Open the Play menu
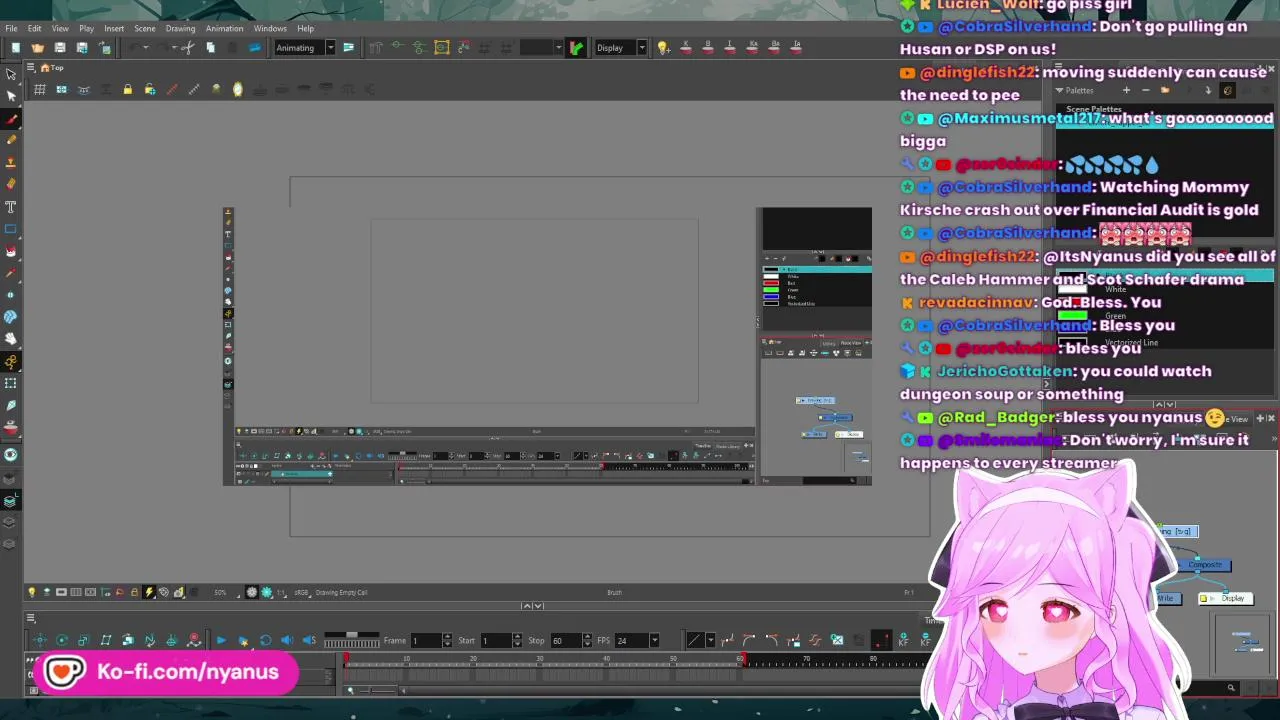This screenshot has width=1280, height=720. [86, 28]
